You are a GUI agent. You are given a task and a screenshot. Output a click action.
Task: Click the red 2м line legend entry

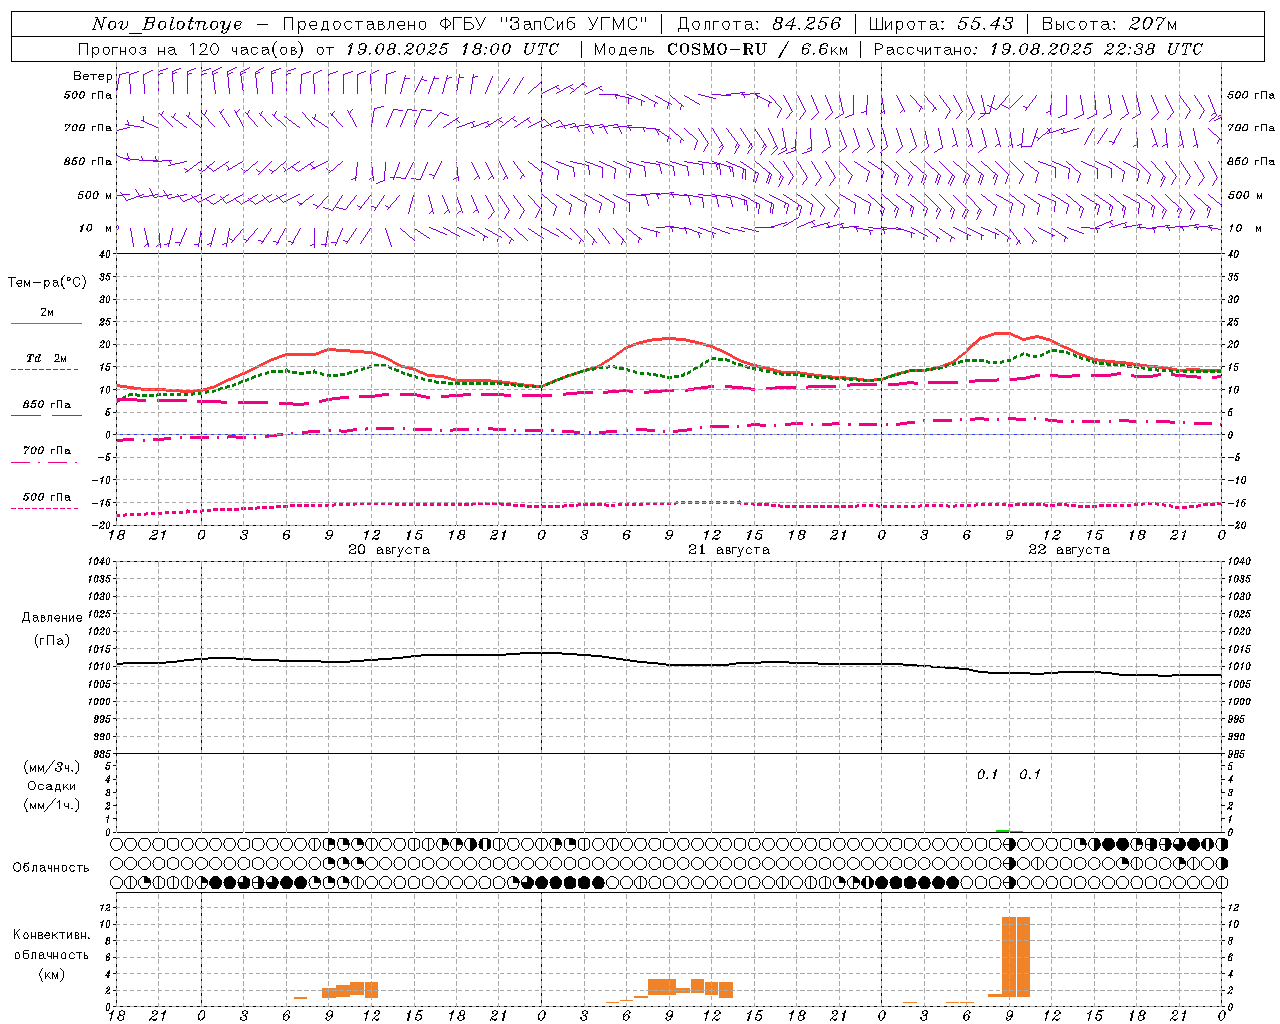(46, 317)
